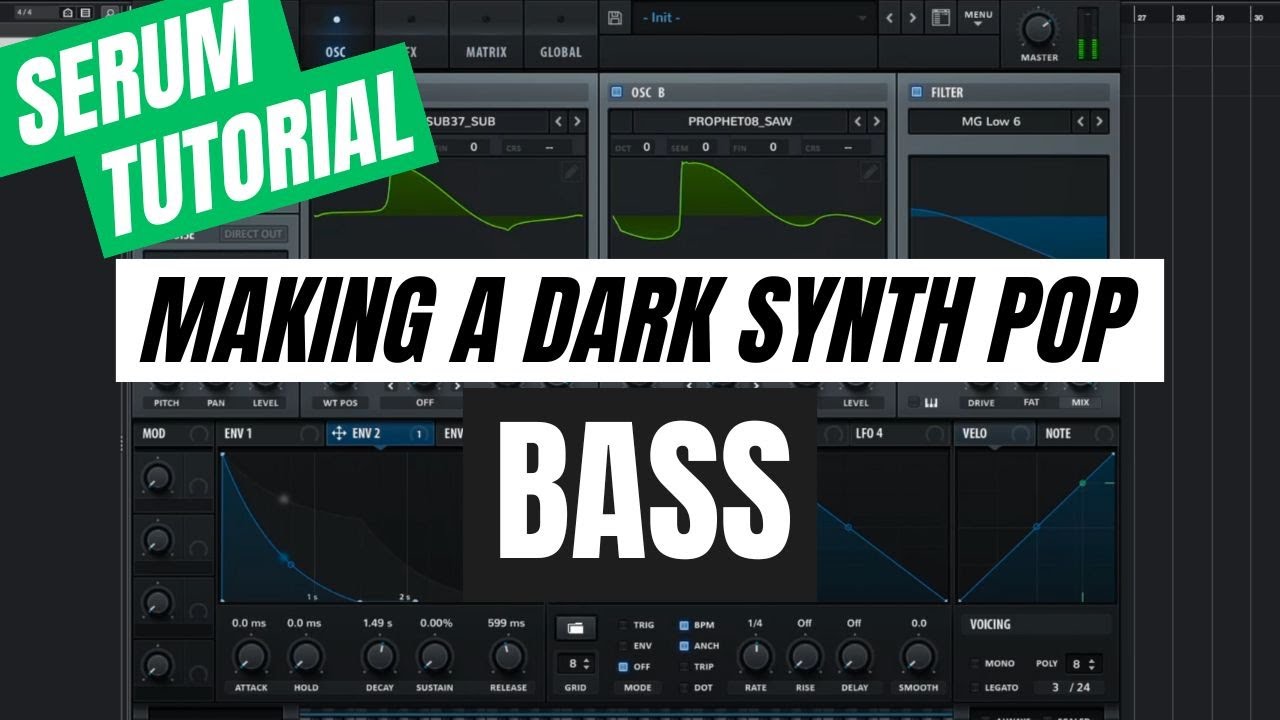Toggle the LFO BPM sync checkbox
This screenshot has width=1280, height=720.
(x=684, y=625)
